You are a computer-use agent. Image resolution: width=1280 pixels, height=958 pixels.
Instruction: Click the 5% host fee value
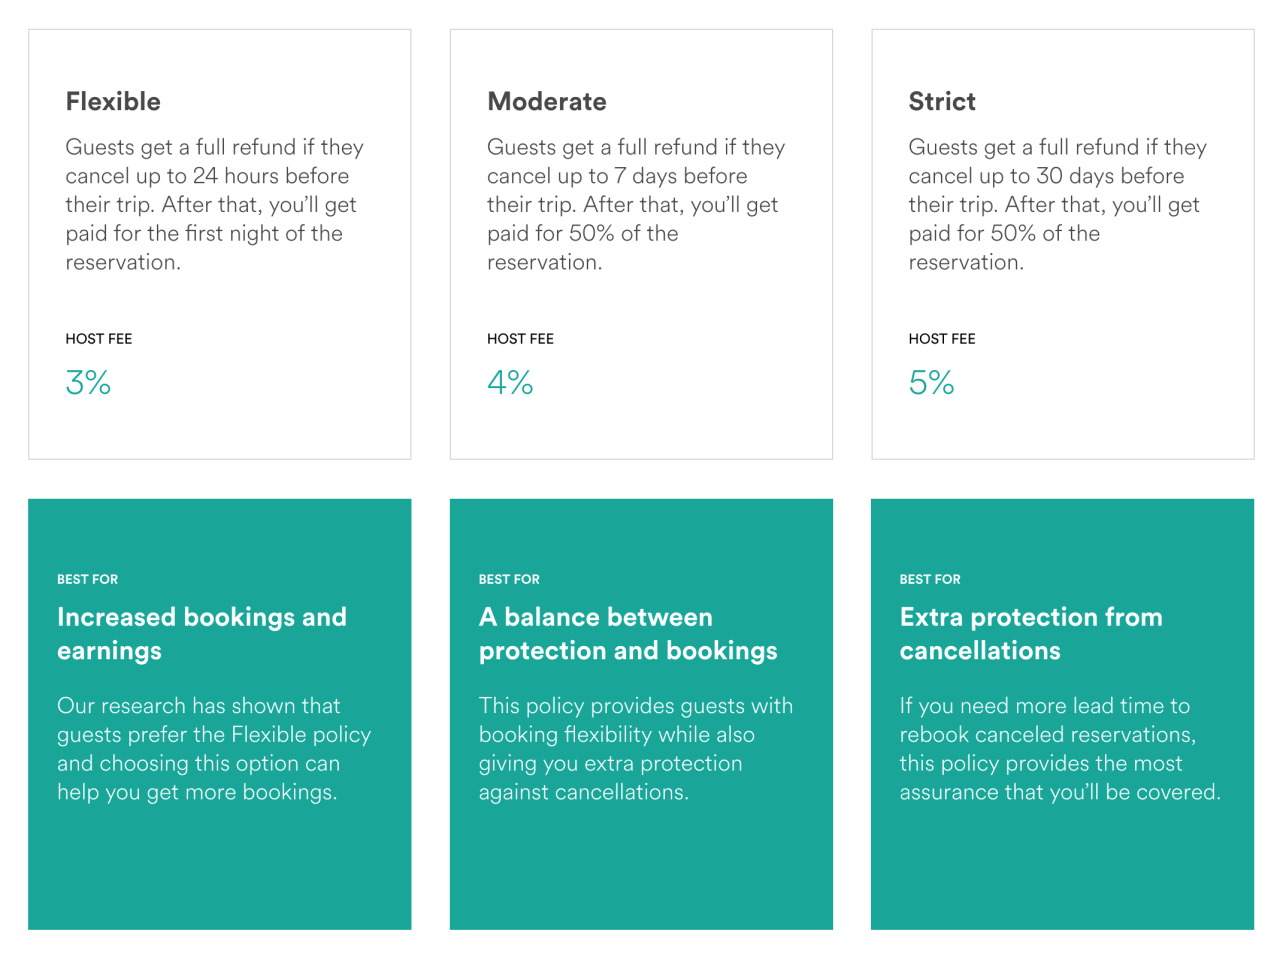pos(931,383)
